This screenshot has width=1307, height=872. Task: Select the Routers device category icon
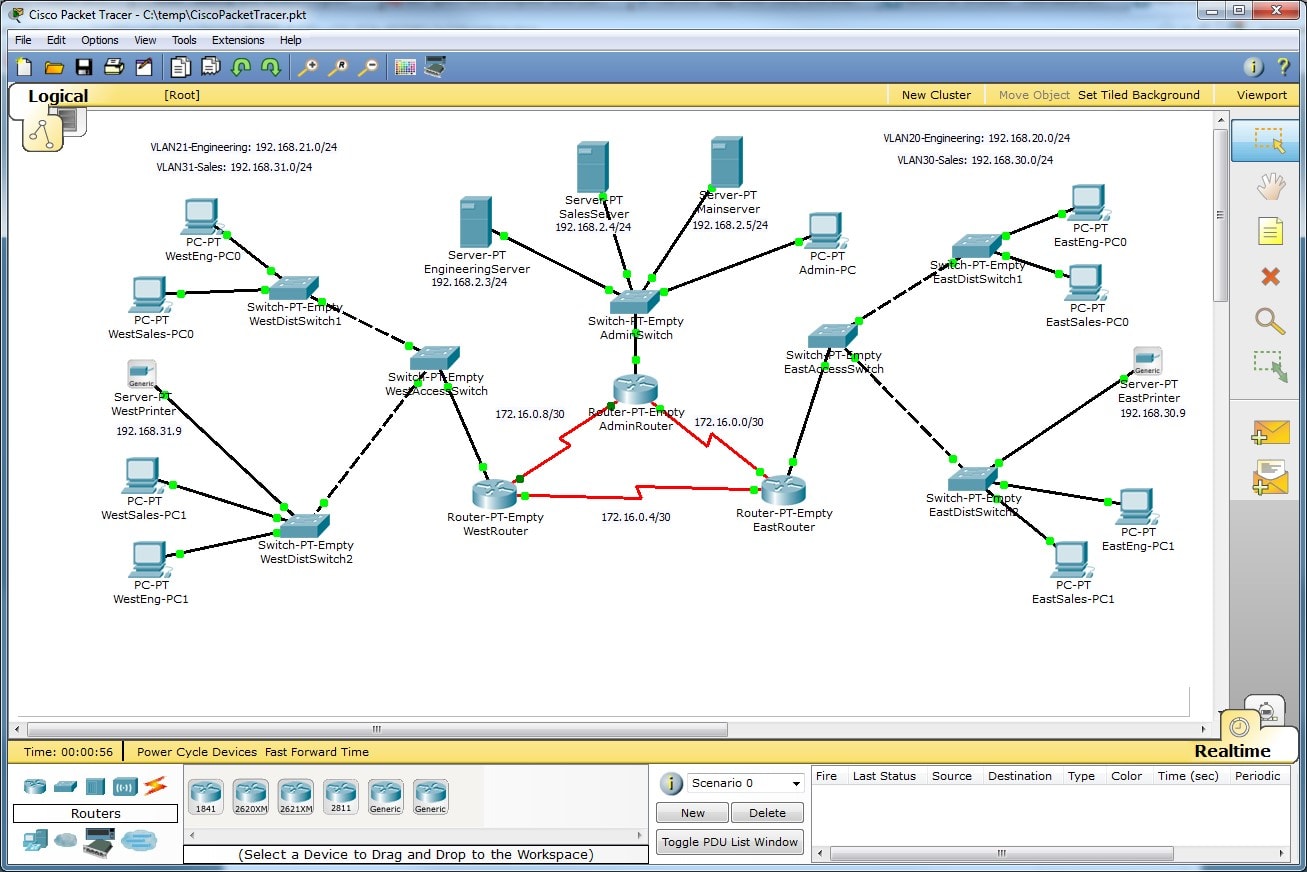tap(36, 786)
